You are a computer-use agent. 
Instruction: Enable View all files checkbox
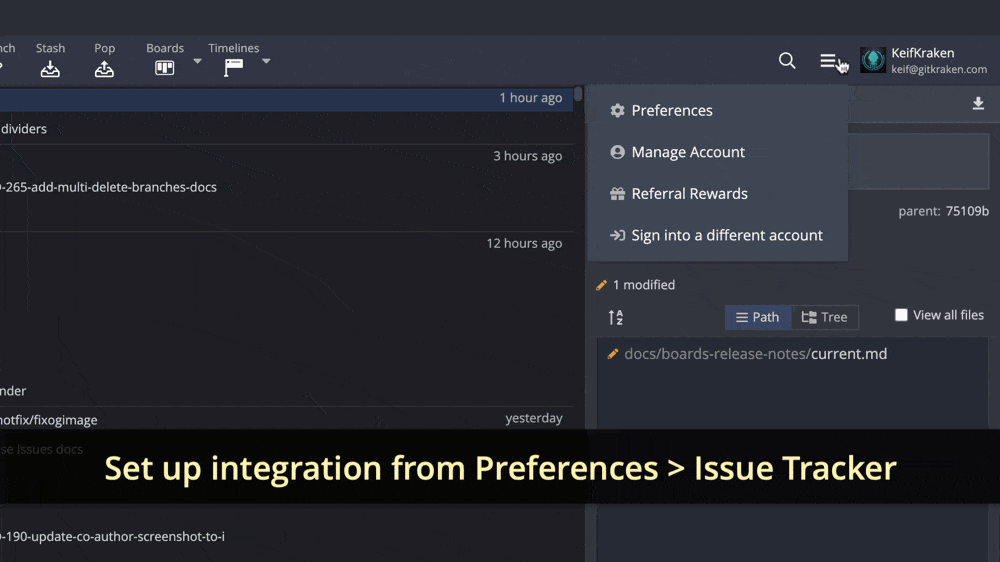click(x=901, y=315)
